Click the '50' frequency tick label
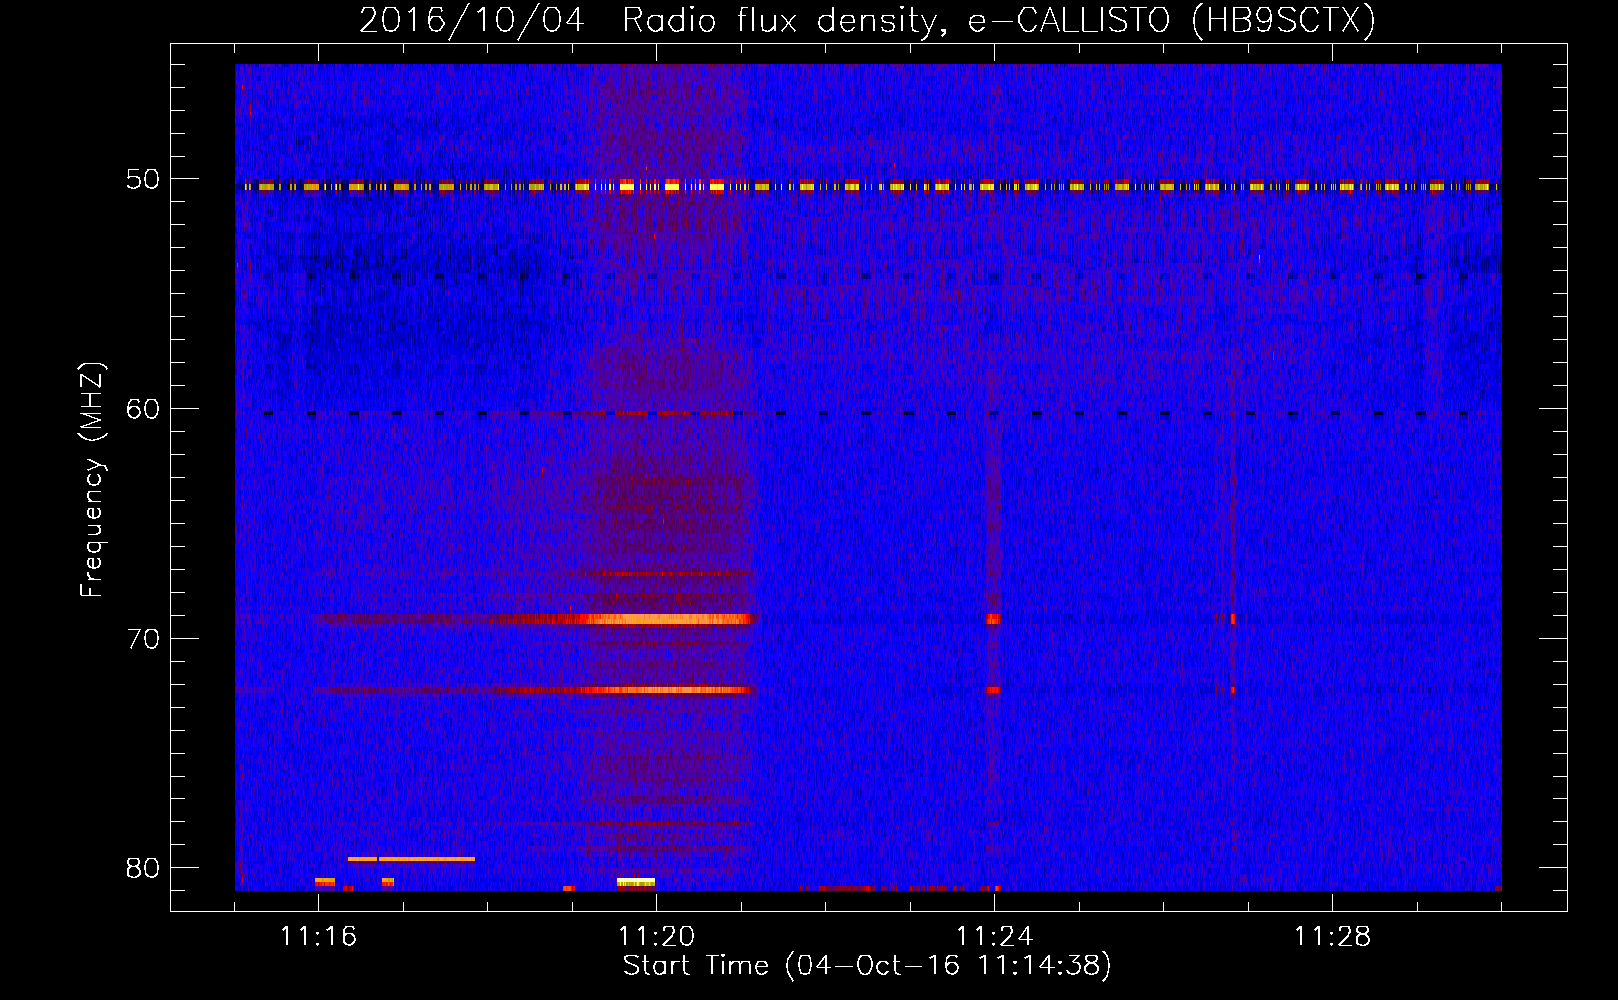This screenshot has width=1618, height=1000. click(143, 179)
